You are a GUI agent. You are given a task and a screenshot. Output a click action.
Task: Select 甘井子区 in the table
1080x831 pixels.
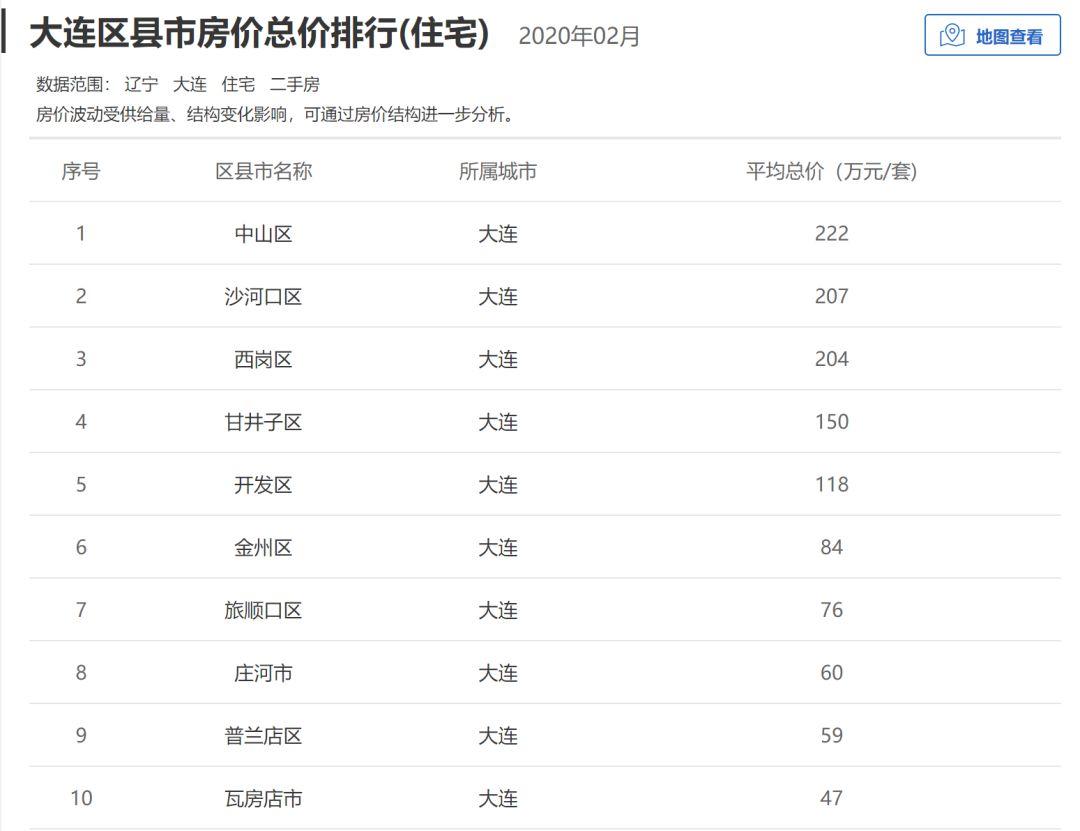[x=263, y=422]
